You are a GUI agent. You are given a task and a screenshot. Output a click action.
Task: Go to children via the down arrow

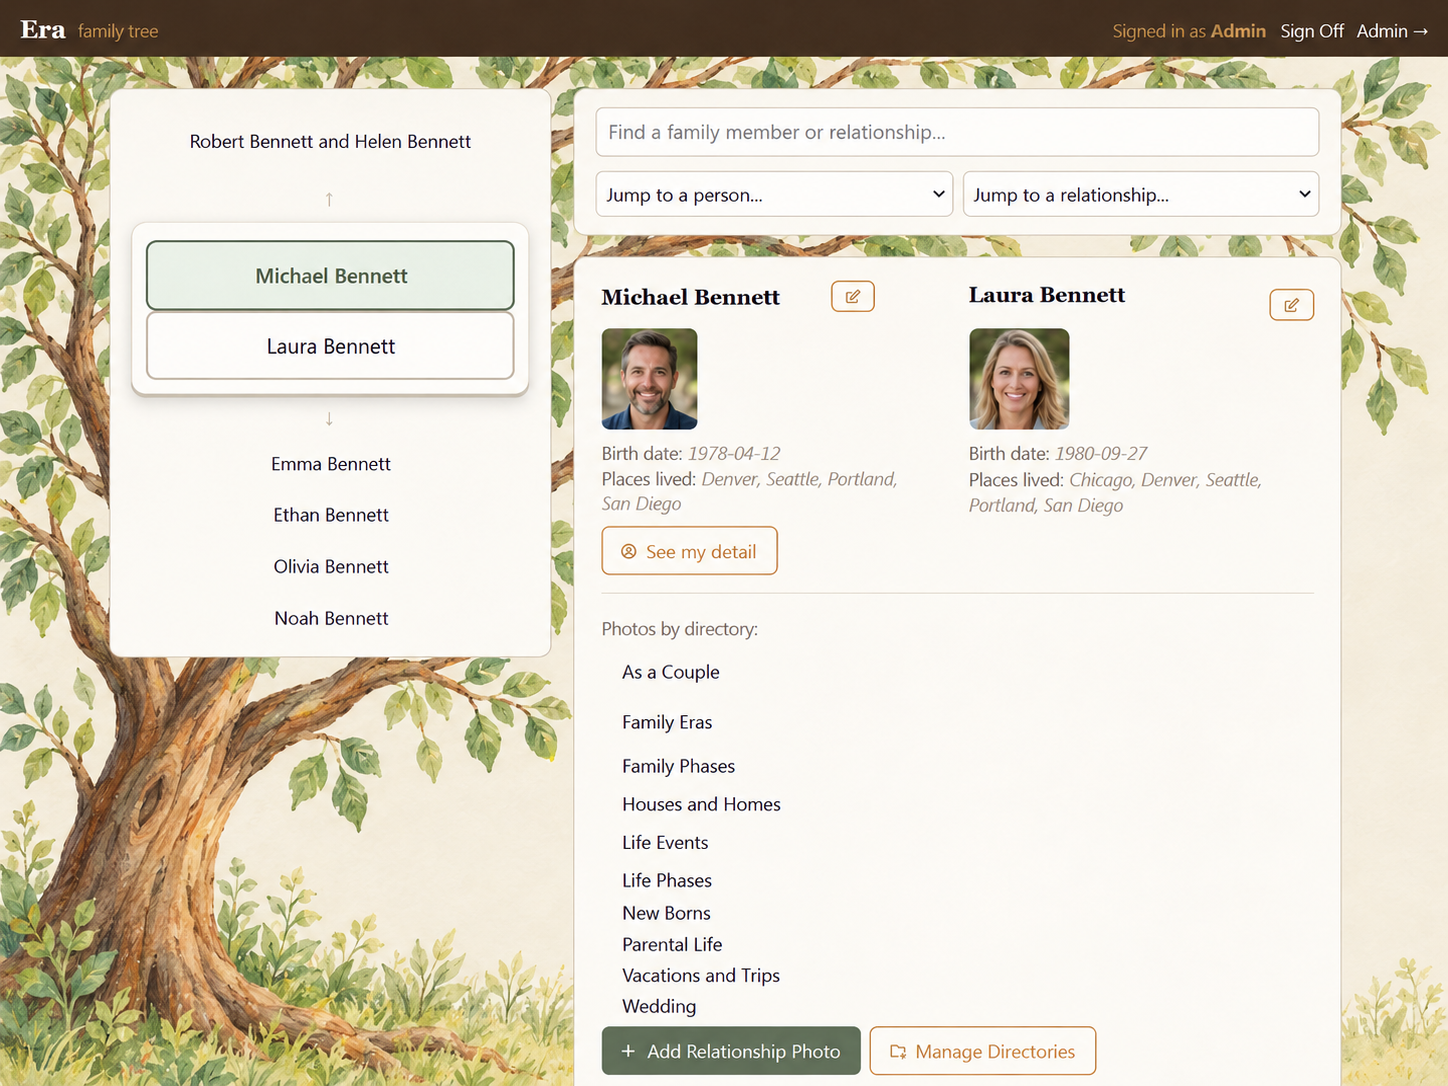[329, 419]
